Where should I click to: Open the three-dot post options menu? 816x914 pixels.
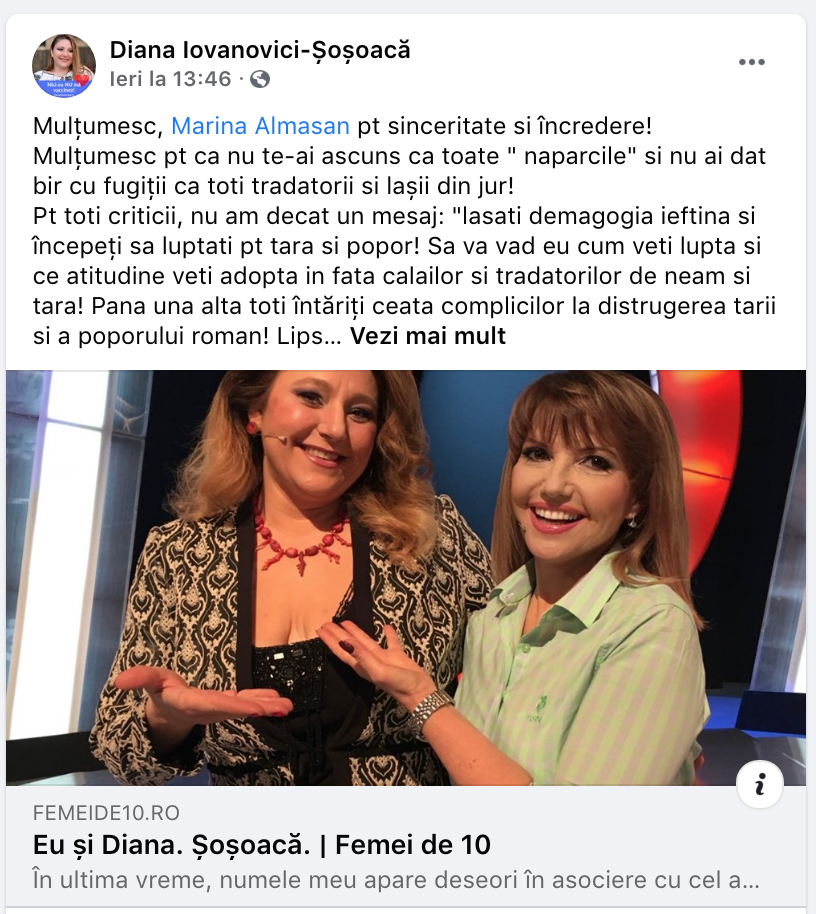point(751,62)
